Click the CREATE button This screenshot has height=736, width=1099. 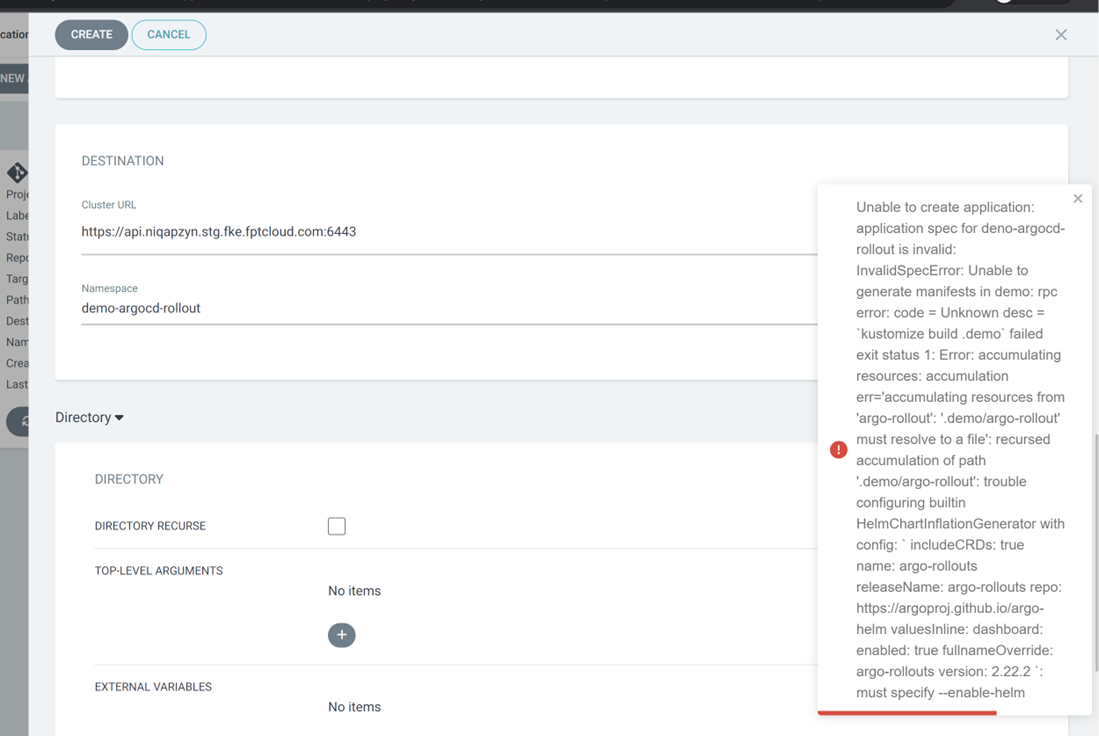click(91, 35)
